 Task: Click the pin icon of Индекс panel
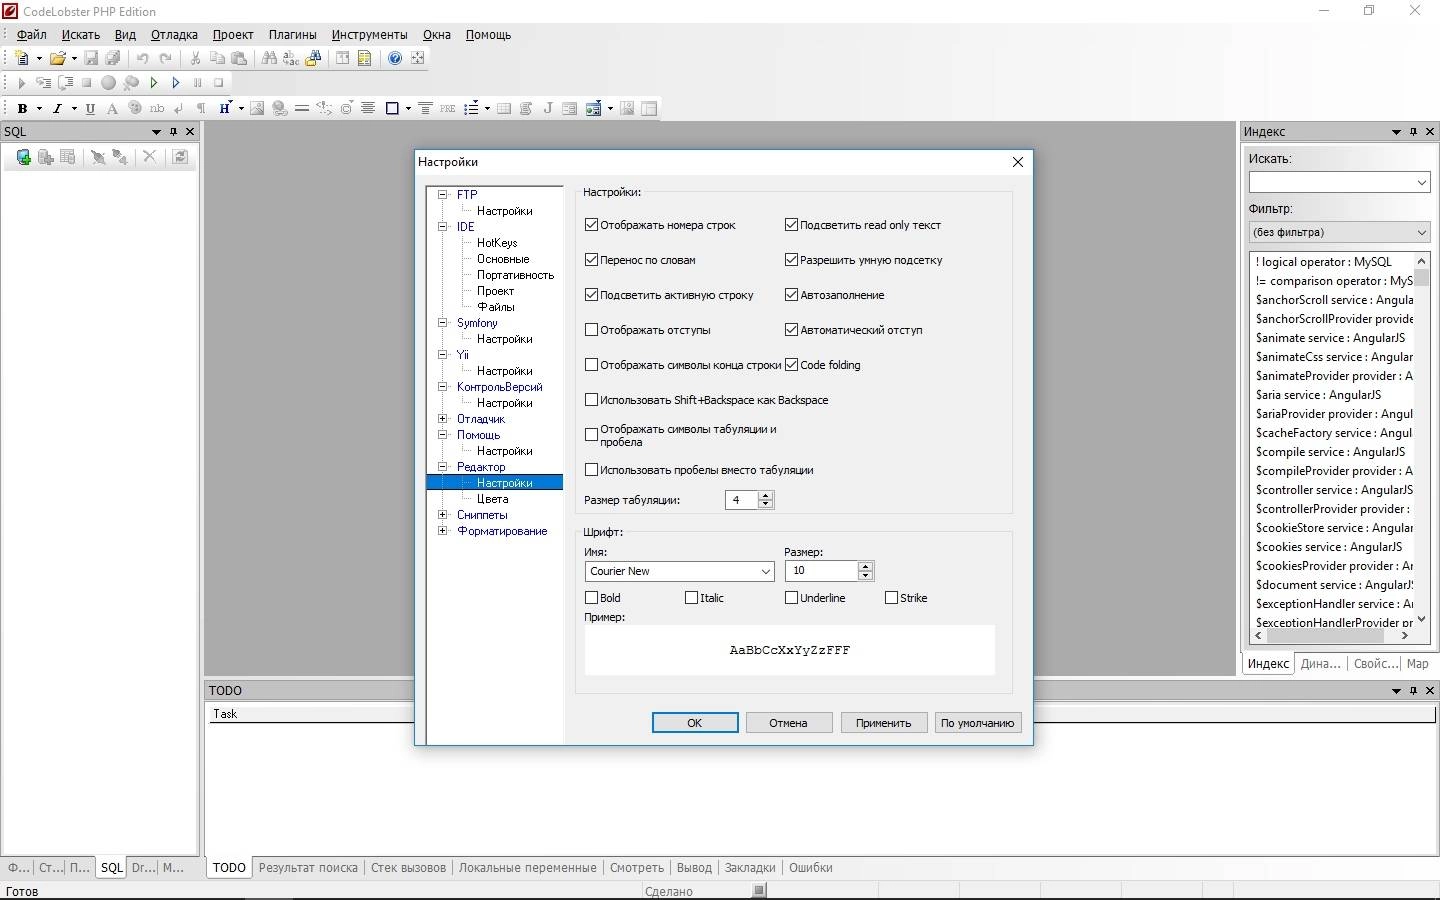[x=1413, y=132]
